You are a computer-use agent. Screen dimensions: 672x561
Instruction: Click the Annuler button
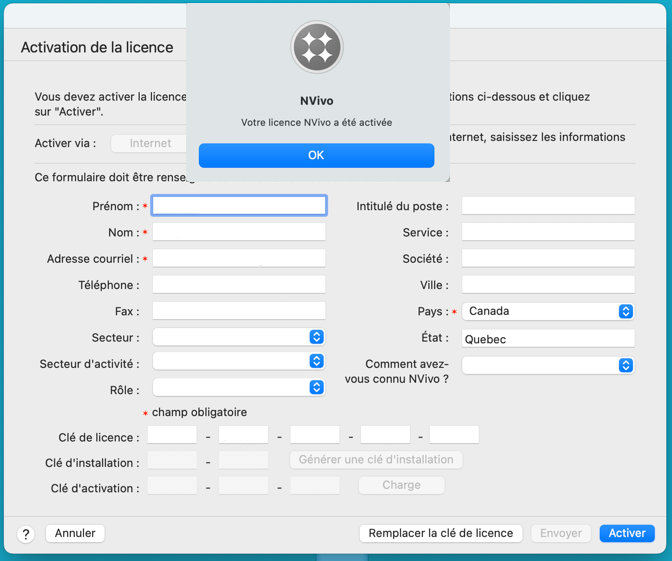tap(75, 533)
